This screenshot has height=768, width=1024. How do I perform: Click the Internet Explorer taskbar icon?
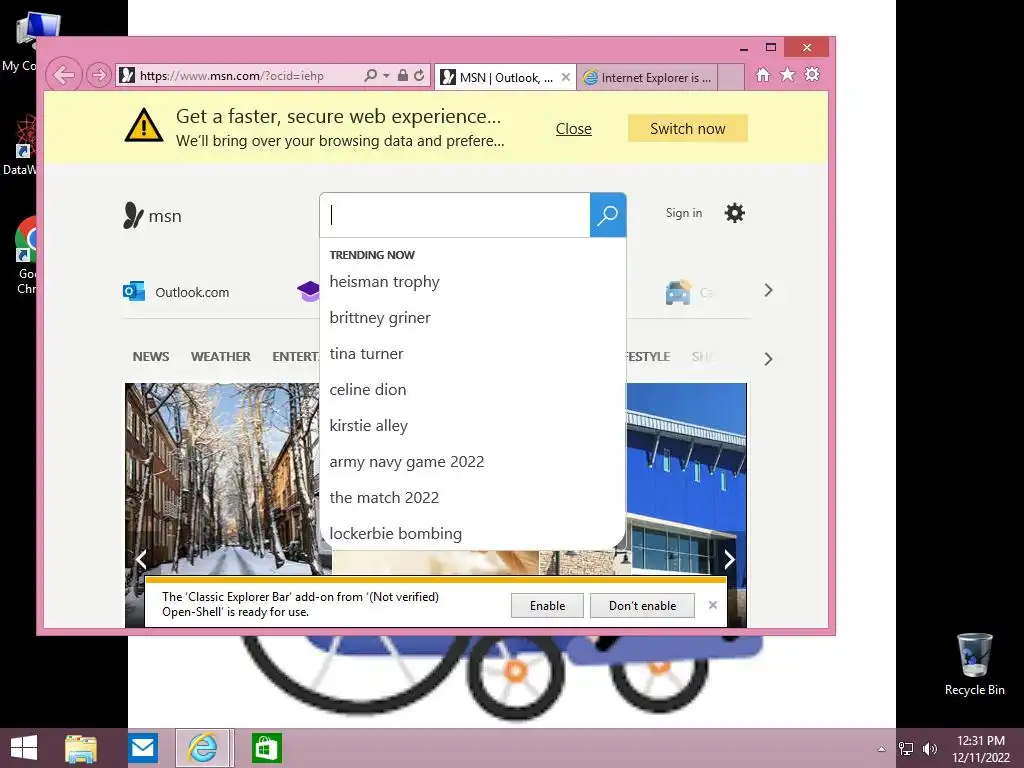[x=203, y=748]
